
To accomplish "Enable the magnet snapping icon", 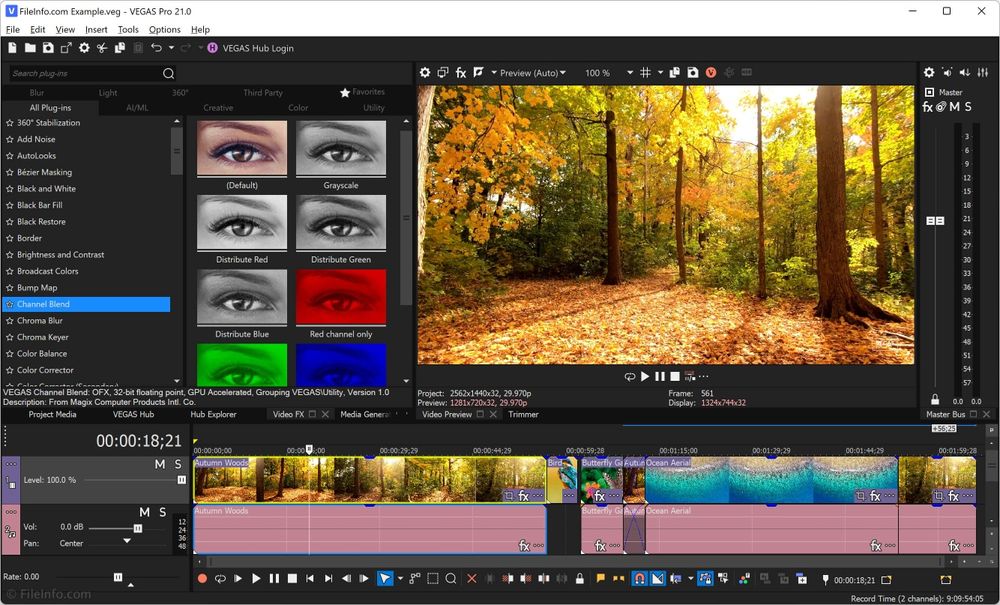I will click(639, 578).
